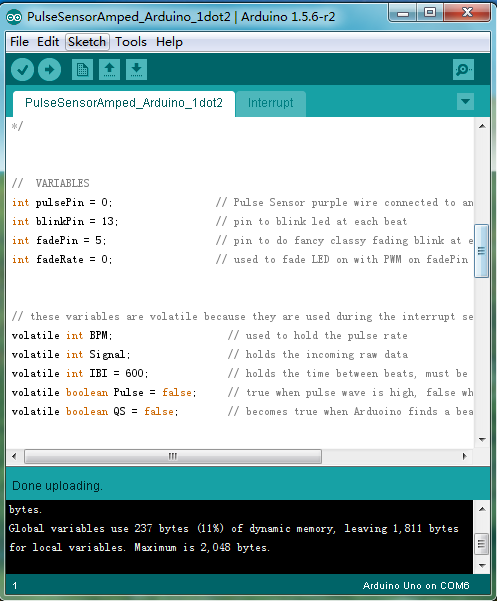
Task: Open the Serial Monitor magnifier icon
Action: click(x=463, y=69)
